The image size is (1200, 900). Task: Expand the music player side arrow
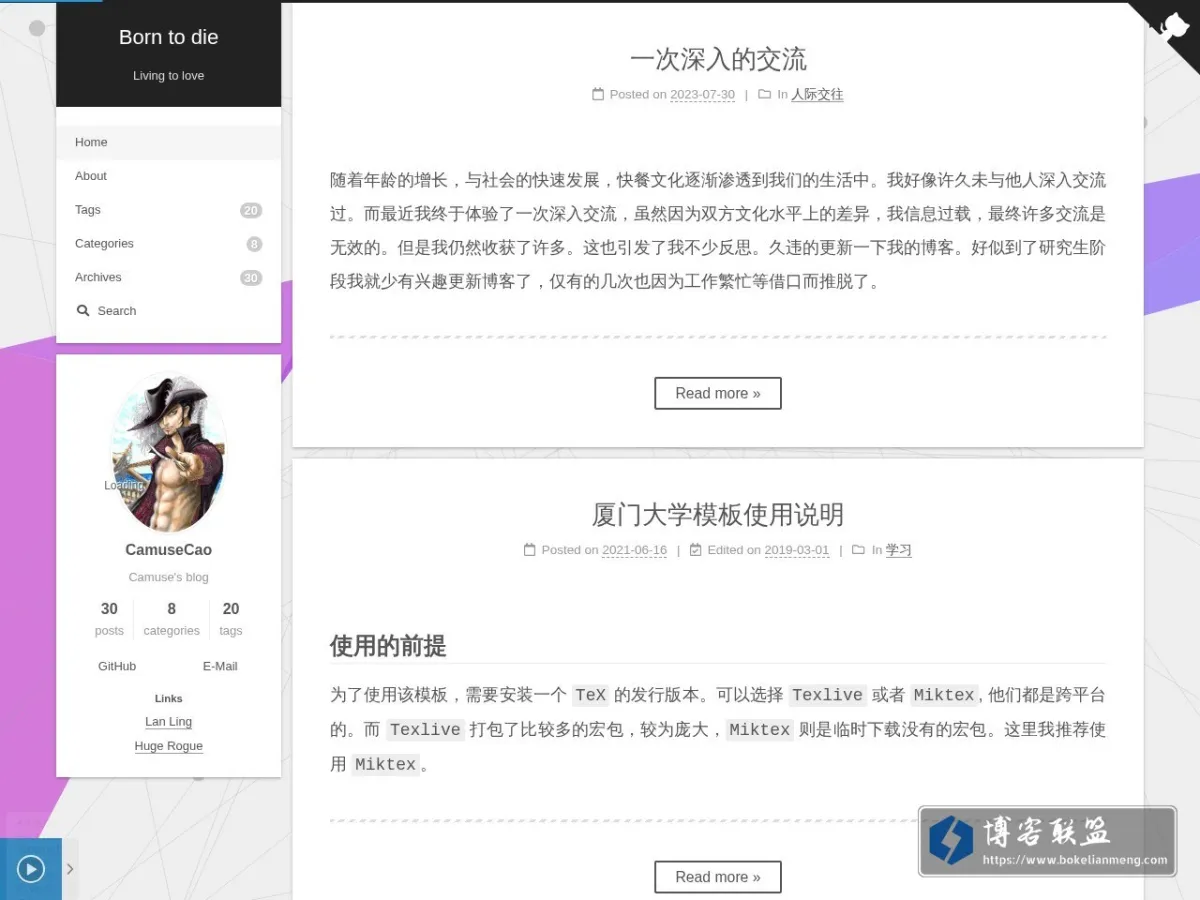point(70,869)
